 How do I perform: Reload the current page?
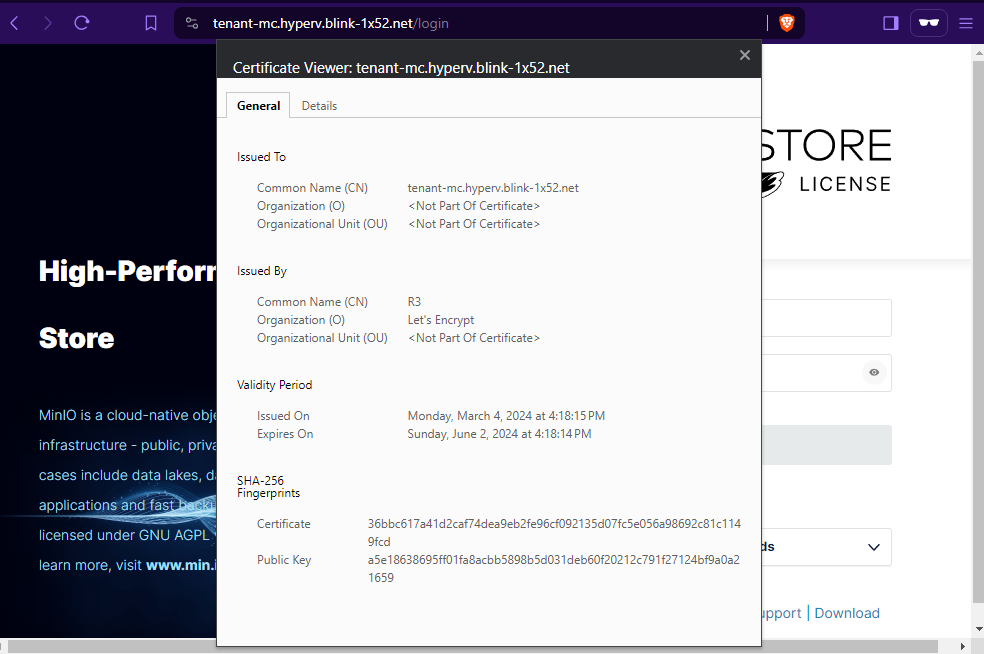click(82, 22)
